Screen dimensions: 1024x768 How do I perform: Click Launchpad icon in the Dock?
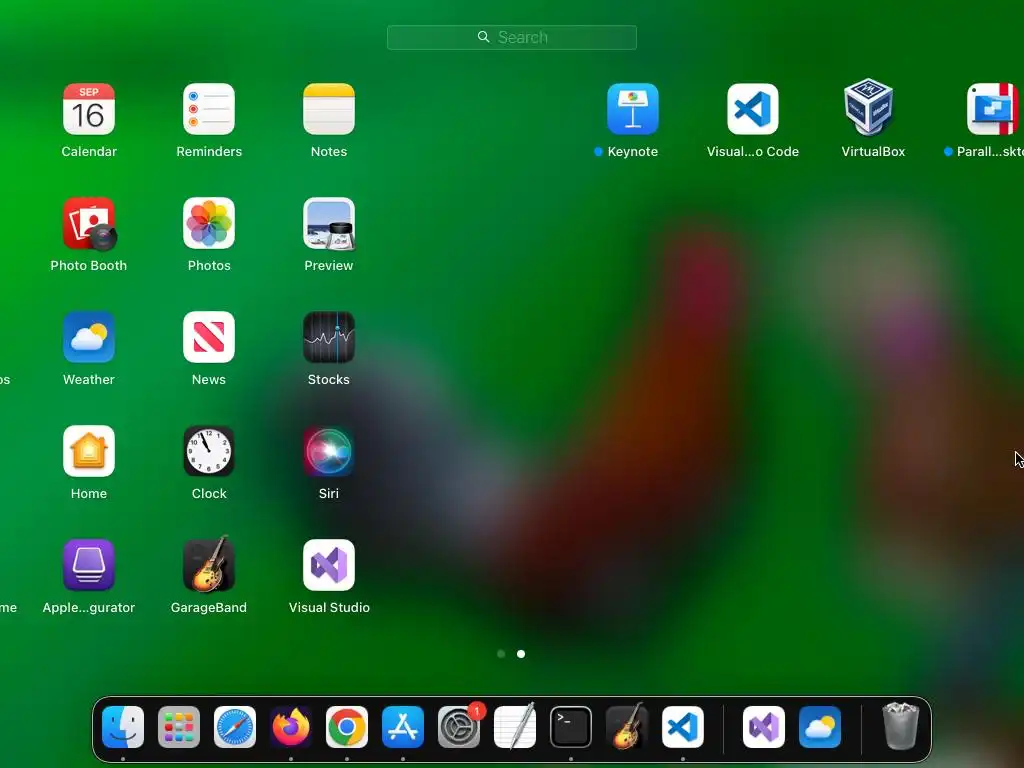click(179, 727)
